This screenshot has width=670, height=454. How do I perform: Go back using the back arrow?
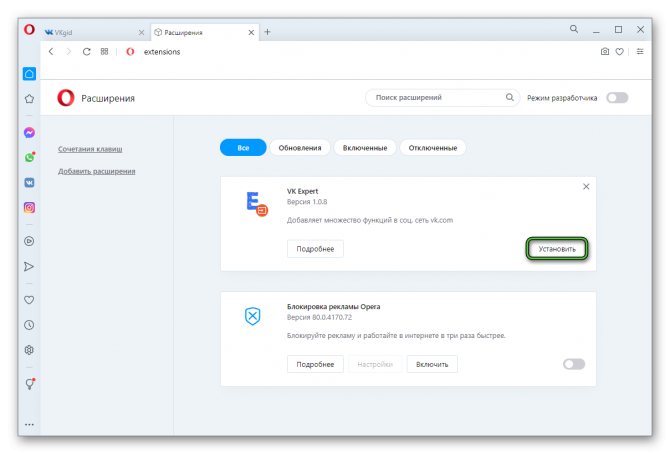51,52
